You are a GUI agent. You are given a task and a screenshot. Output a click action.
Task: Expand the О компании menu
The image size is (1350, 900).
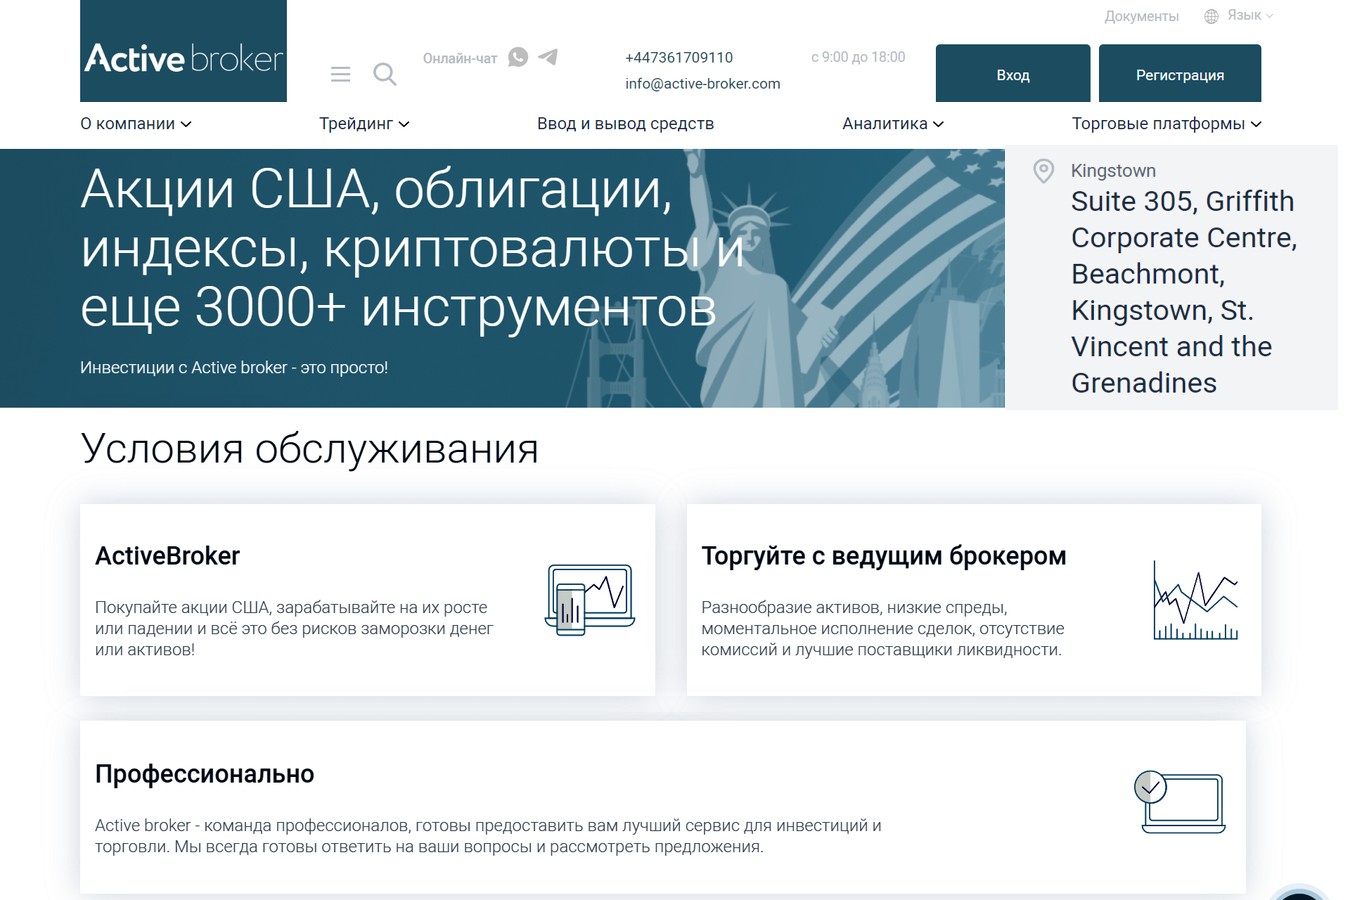(x=136, y=124)
